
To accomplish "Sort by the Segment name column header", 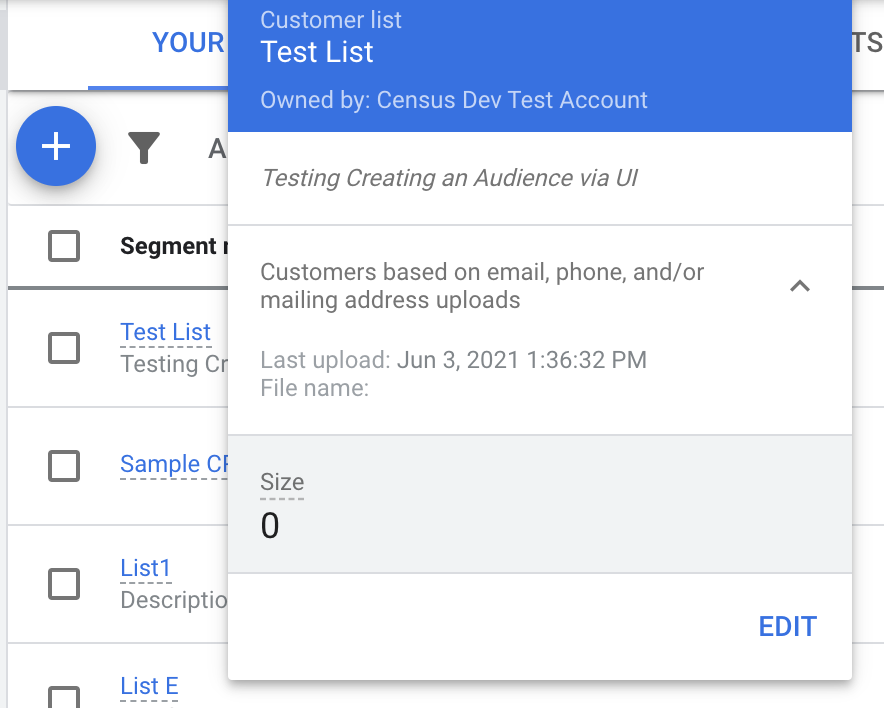I will (x=168, y=246).
